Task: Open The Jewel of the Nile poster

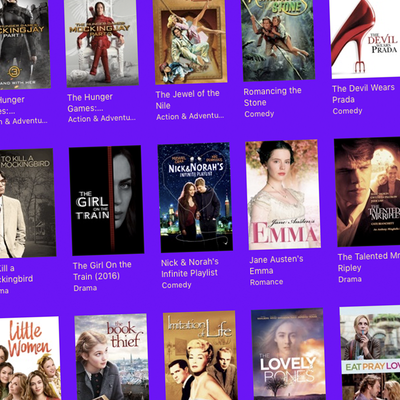Action: (190, 41)
